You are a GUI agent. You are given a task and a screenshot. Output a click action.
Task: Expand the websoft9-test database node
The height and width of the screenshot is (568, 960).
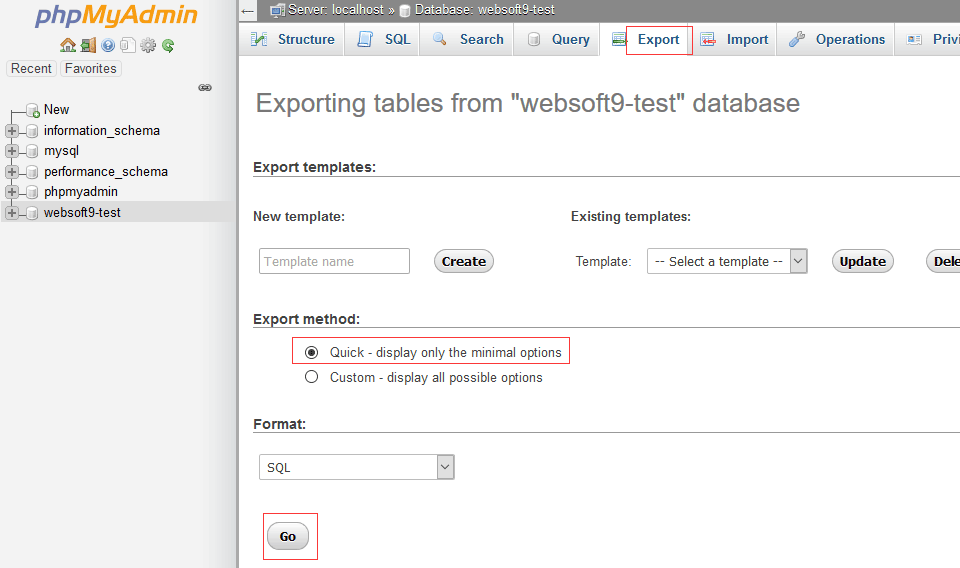12,213
